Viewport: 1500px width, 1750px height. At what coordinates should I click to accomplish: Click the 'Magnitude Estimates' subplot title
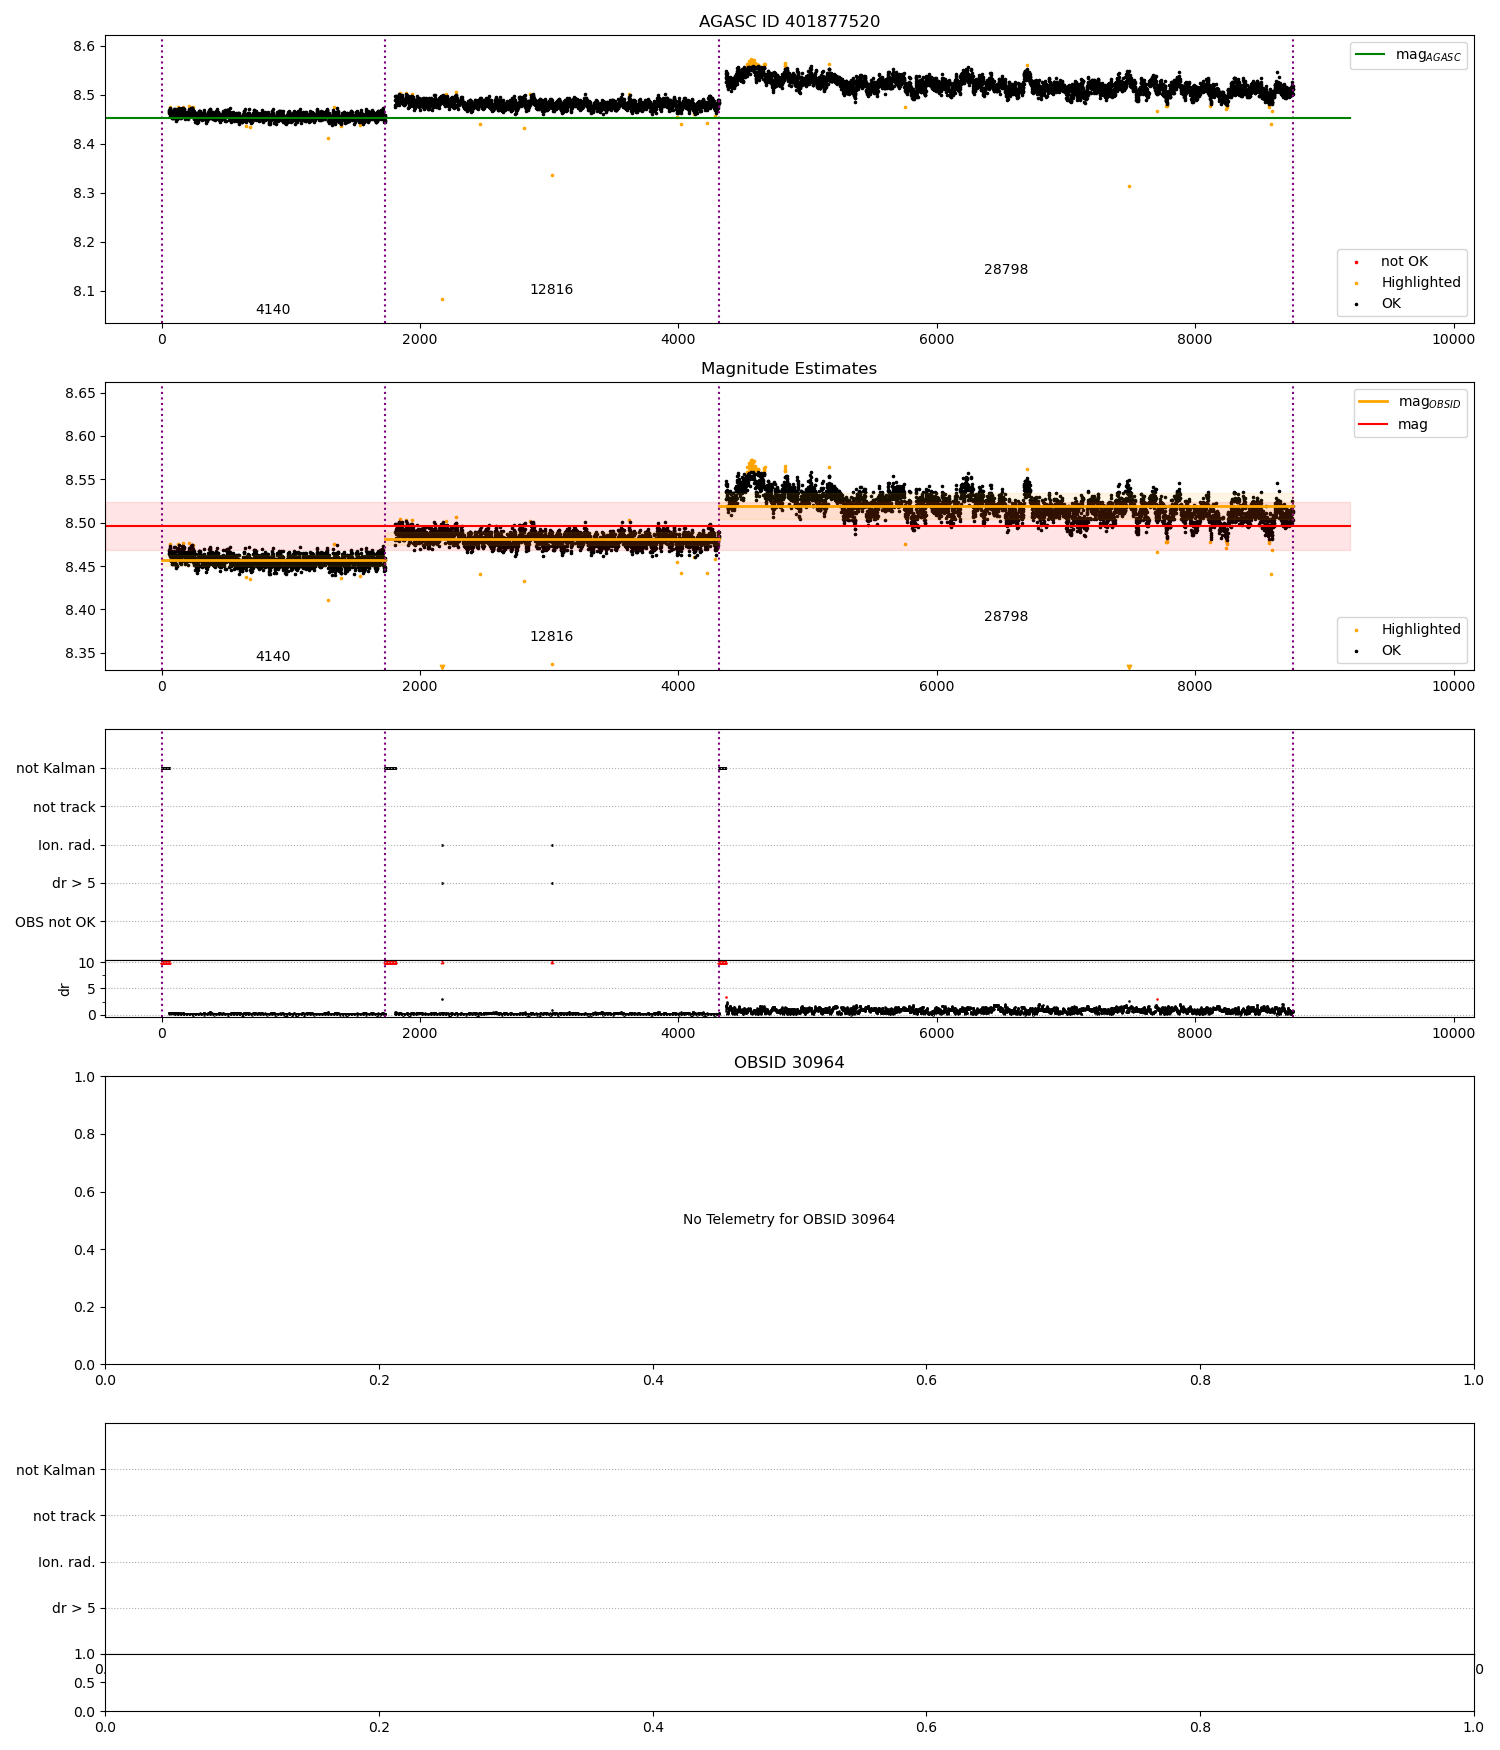(789, 369)
